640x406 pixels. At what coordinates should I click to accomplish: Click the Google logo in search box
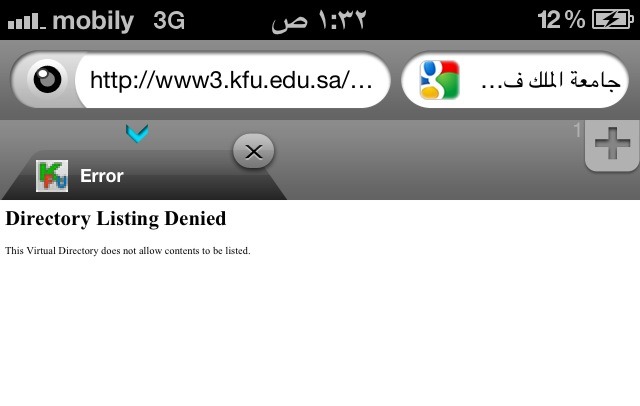click(440, 80)
